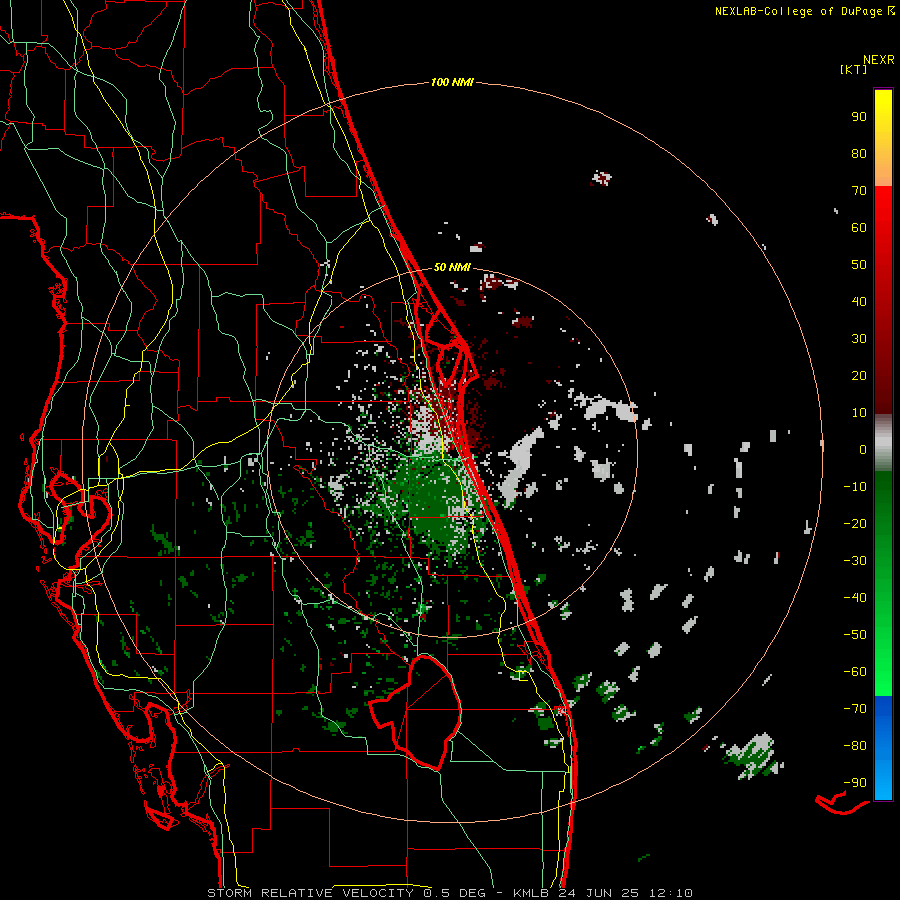Pick the blue segment of the color bar
The height and width of the screenshot is (900, 900).
[x=883, y=747]
